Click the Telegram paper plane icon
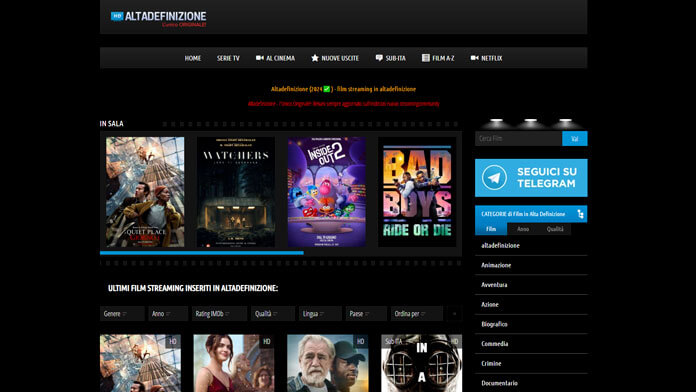Screen dimensions: 696x392 494,178
